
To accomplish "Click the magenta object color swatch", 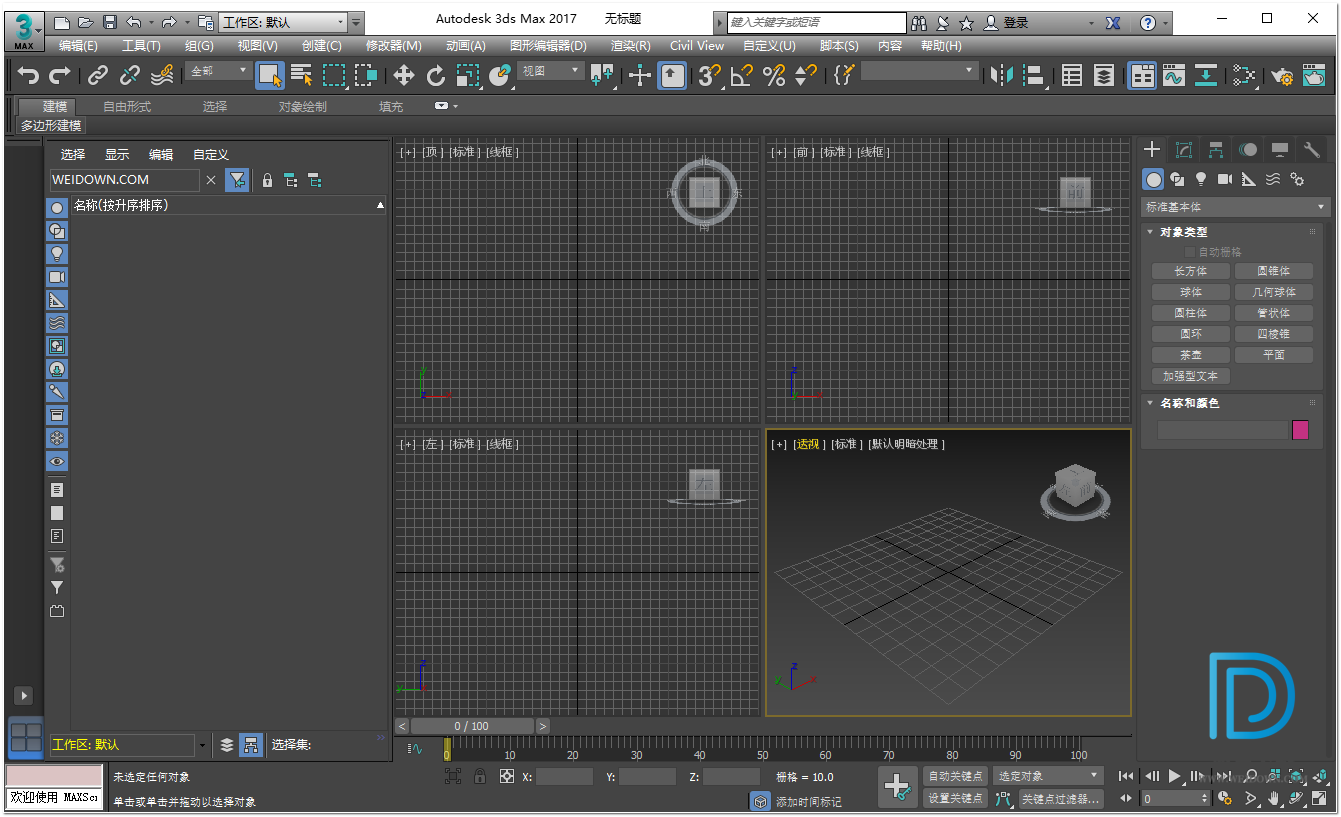I will pyautogui.click(x=1300, y=430).
